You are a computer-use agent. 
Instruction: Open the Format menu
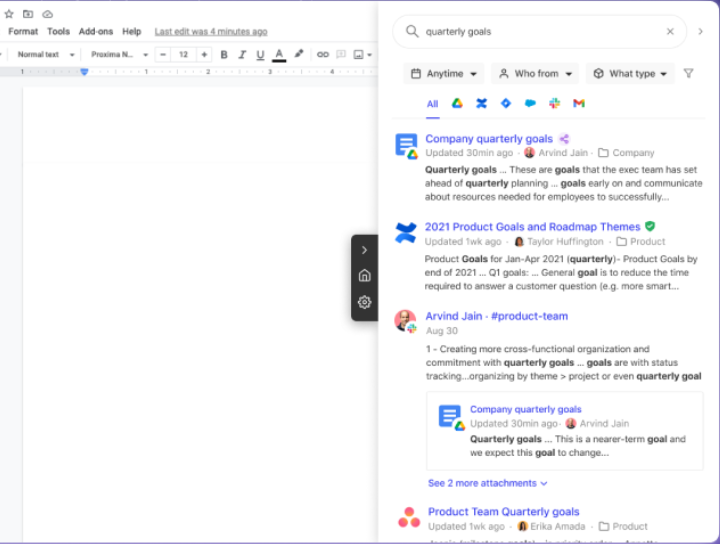pos(23,32)
